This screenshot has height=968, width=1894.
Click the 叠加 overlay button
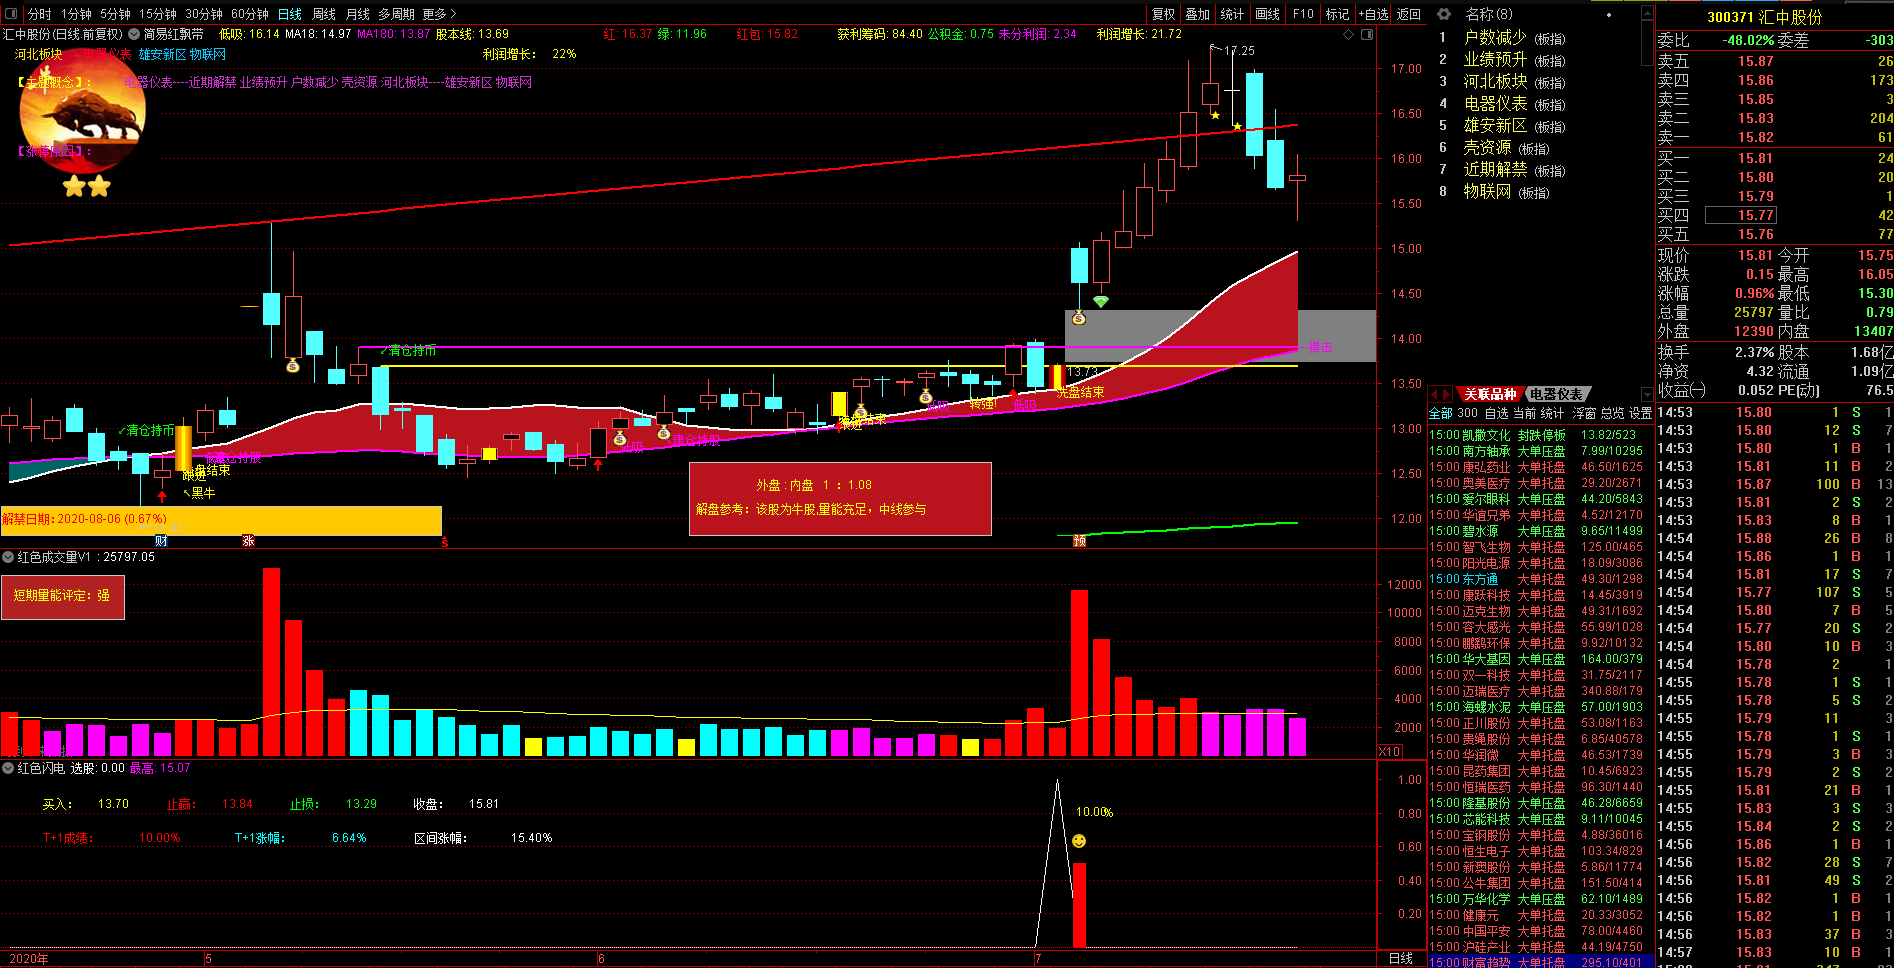1198,14
